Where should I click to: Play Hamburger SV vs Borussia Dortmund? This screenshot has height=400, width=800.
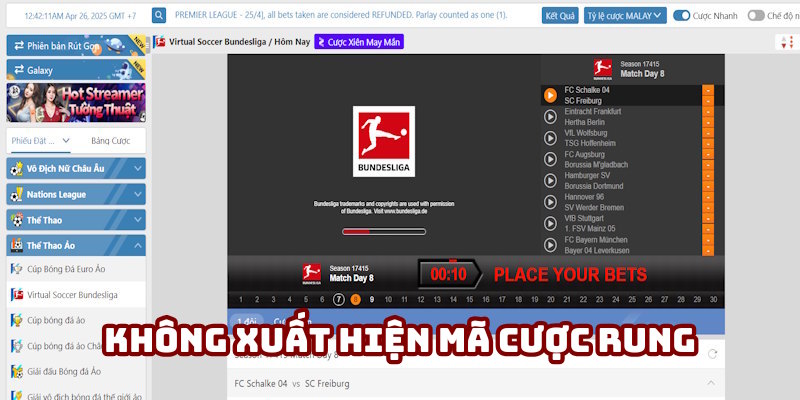click(550, 181)
